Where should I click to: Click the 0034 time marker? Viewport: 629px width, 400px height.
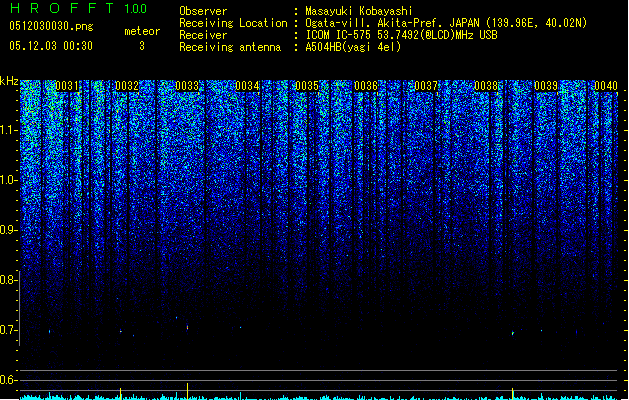tap(247, 86)
